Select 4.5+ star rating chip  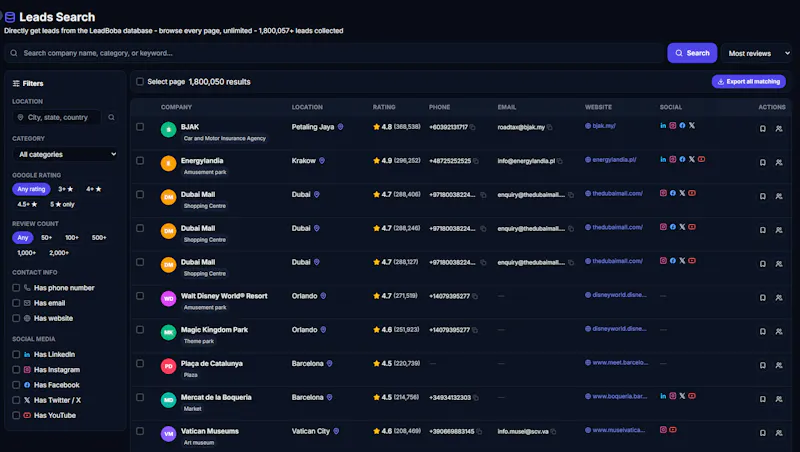tap(27, 205)
